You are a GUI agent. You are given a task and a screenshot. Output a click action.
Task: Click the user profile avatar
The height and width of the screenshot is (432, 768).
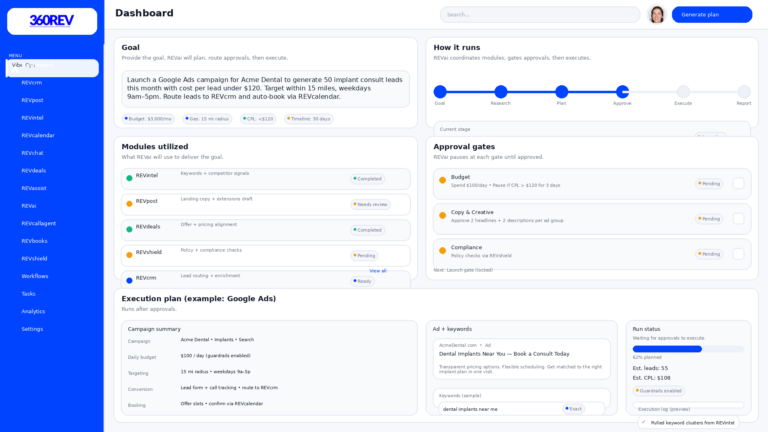pos(657,14)
